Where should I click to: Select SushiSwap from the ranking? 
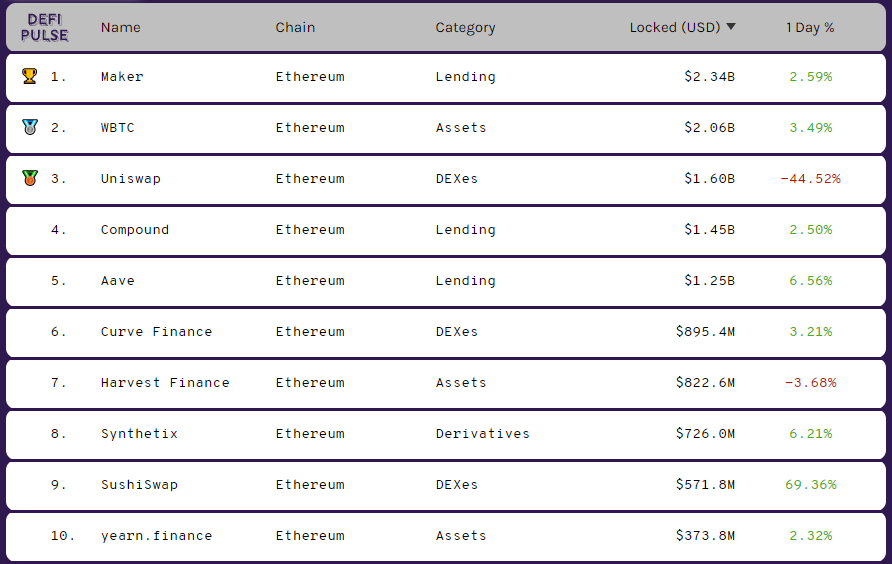pos(139,485)
